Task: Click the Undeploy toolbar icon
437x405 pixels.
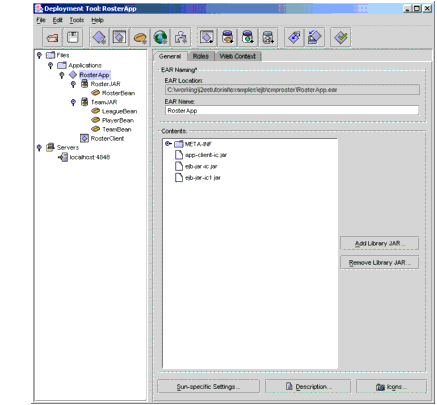Action: (315, 37)
